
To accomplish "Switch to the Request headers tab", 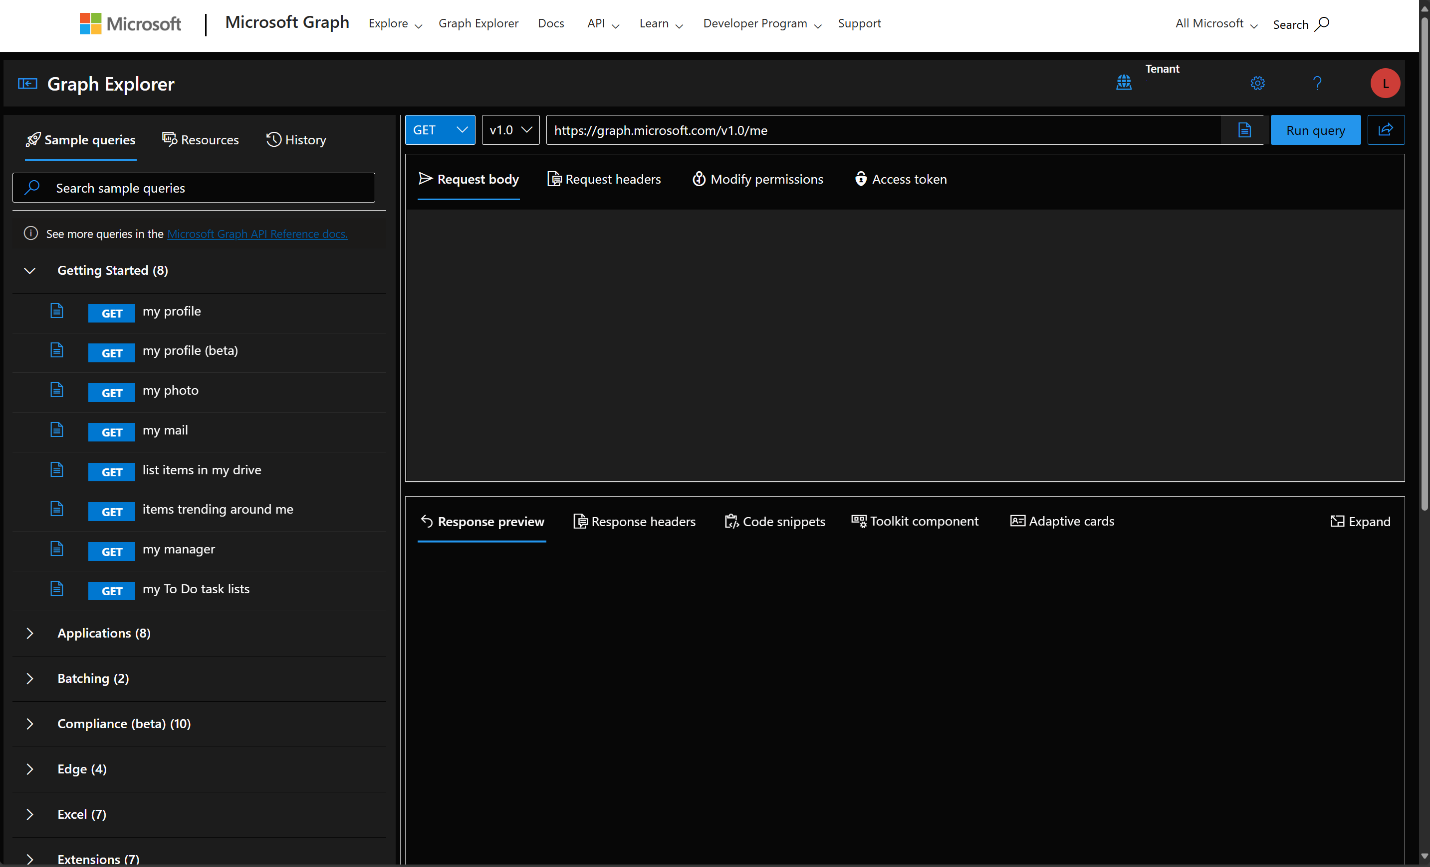I will click(x=604, y=179).
